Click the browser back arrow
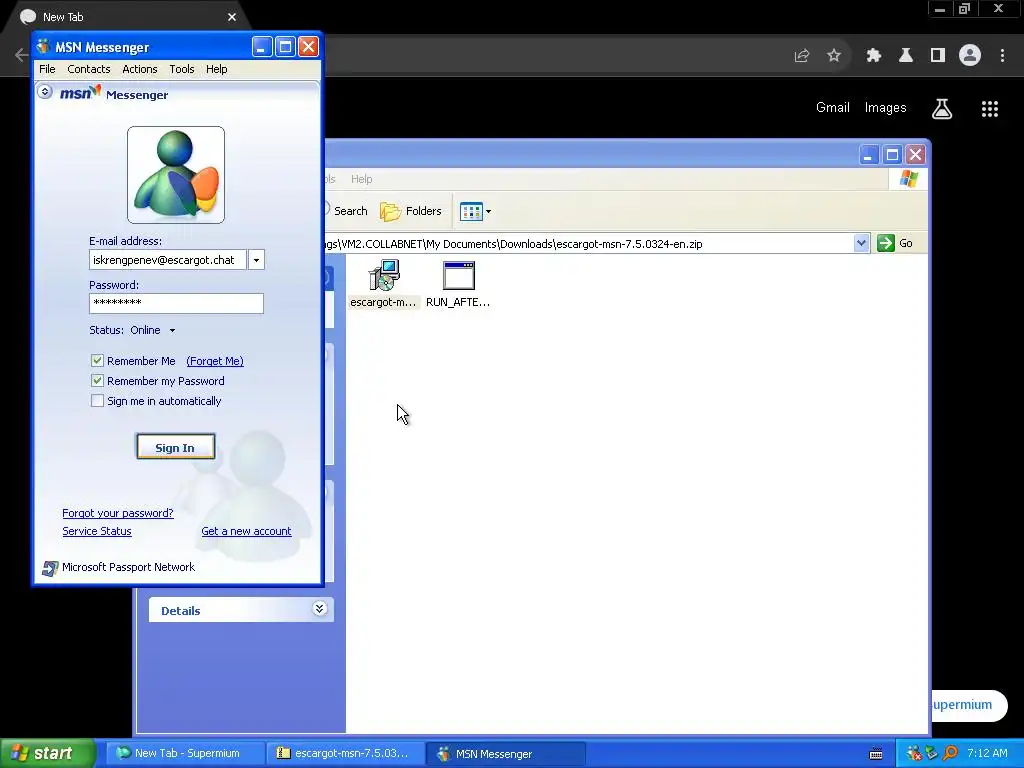The image size is (1024, 768). coord(21,55)
